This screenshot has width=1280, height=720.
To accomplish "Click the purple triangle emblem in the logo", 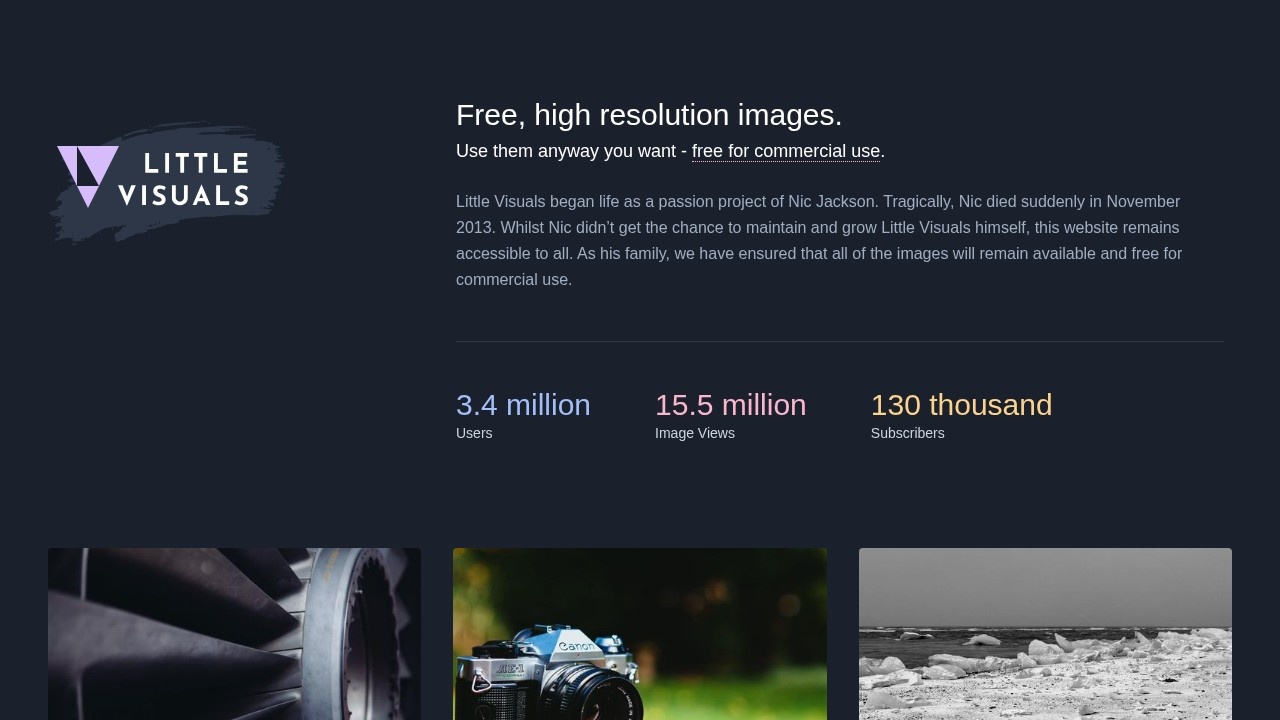I will pyautogui.click(x=88, y=176).
